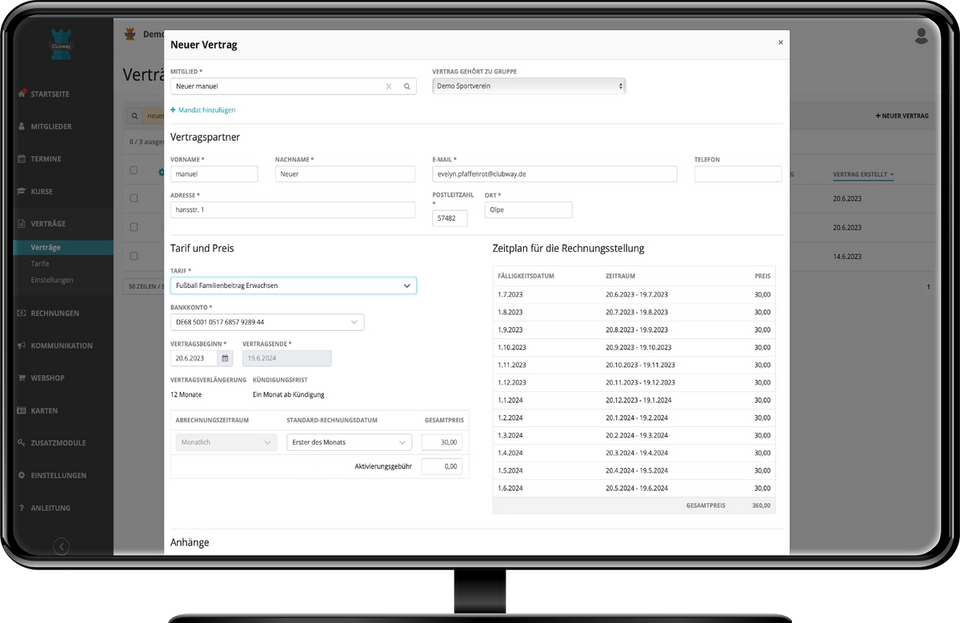This screenshot has width=960, height=623.
Task: Click the Anleitung question mark icon
Action: click(x=22, y=508)
